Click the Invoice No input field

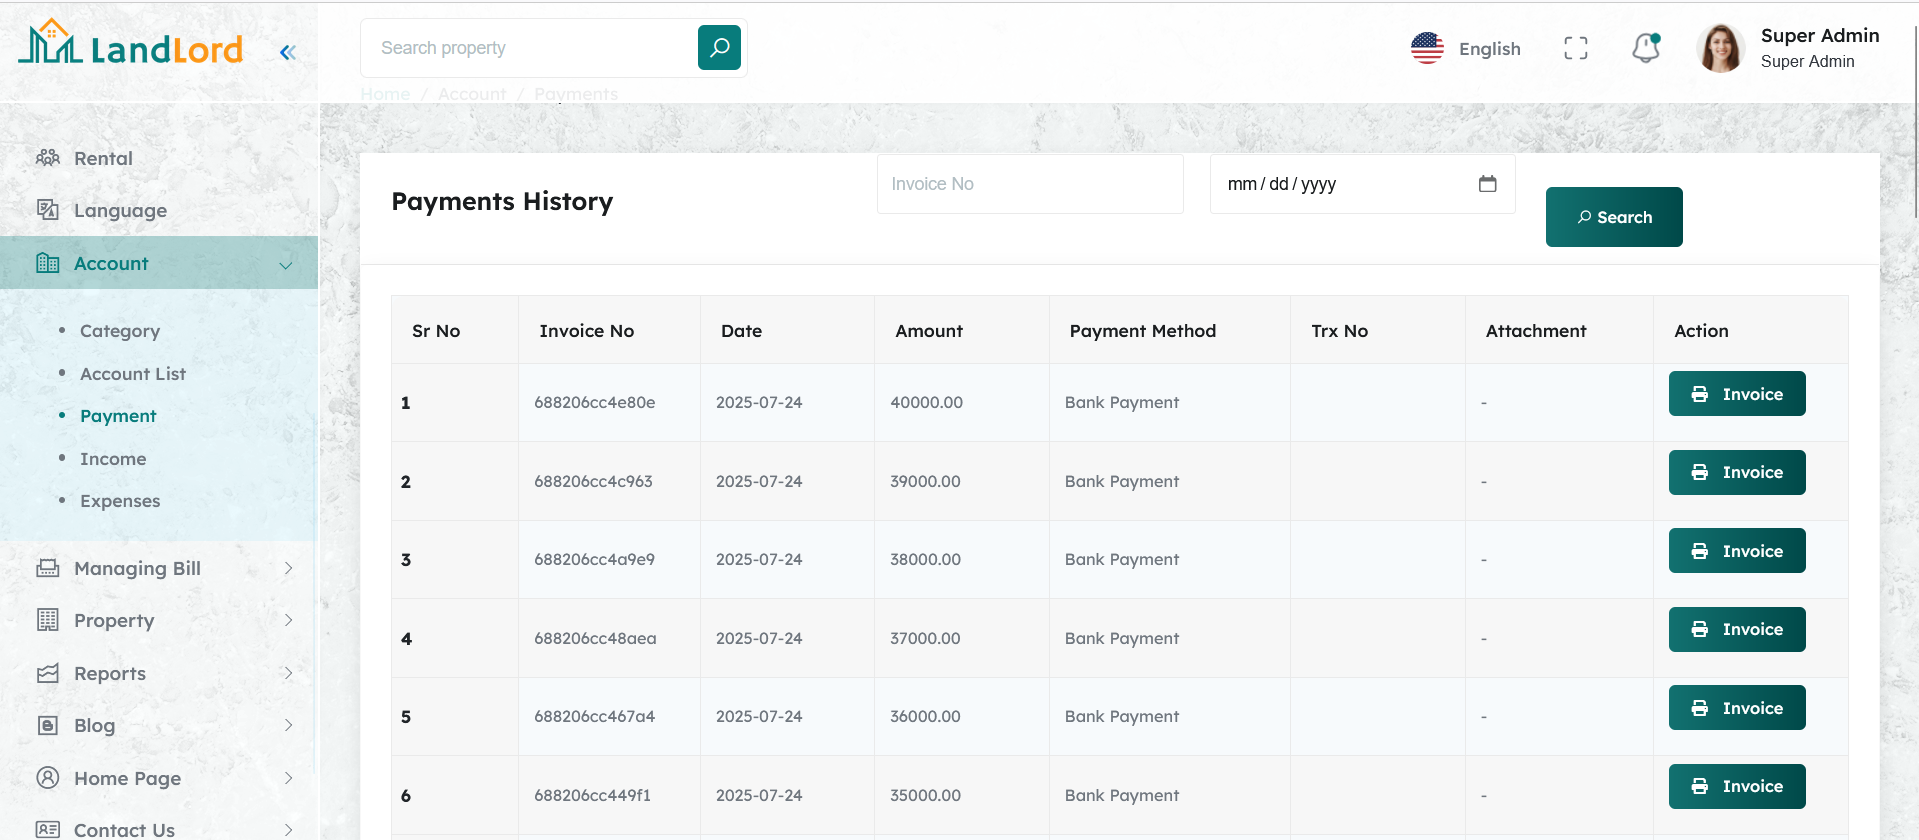point(1029,184)
